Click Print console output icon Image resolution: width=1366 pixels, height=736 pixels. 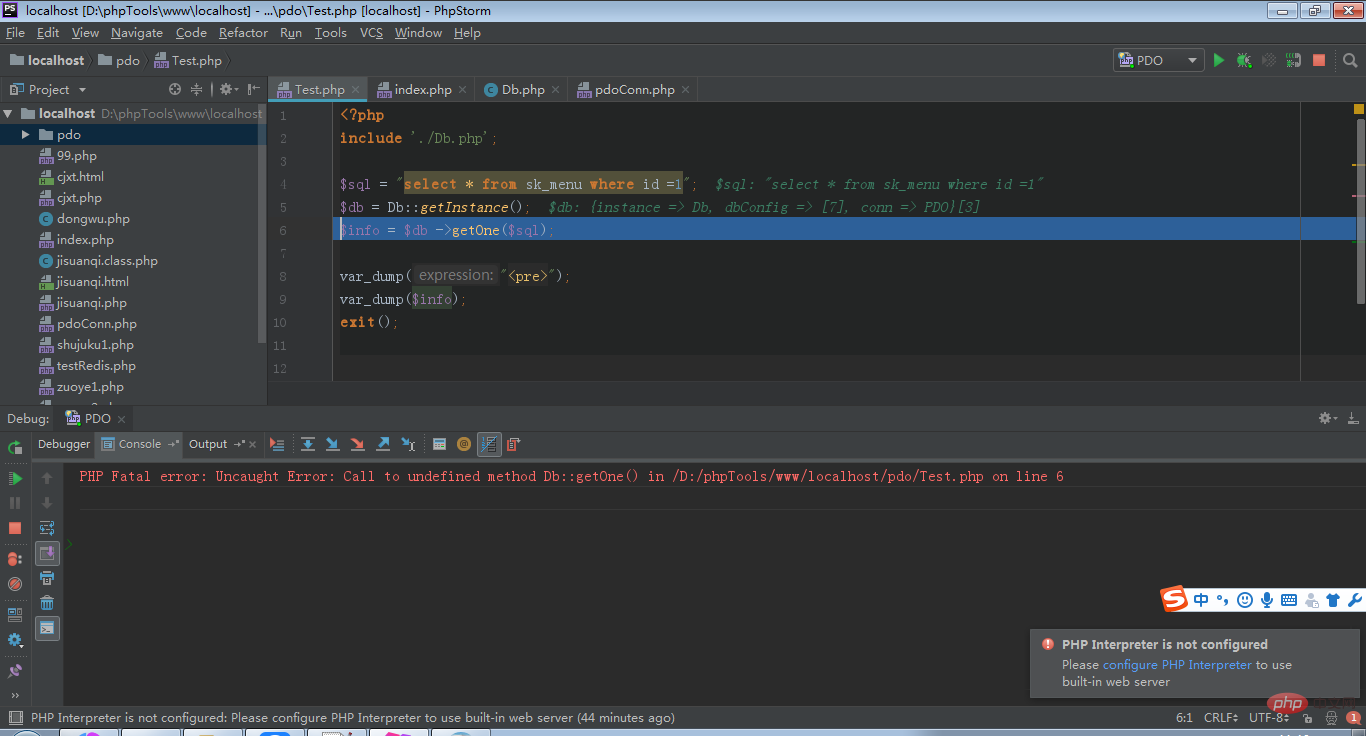coord(47,577)
